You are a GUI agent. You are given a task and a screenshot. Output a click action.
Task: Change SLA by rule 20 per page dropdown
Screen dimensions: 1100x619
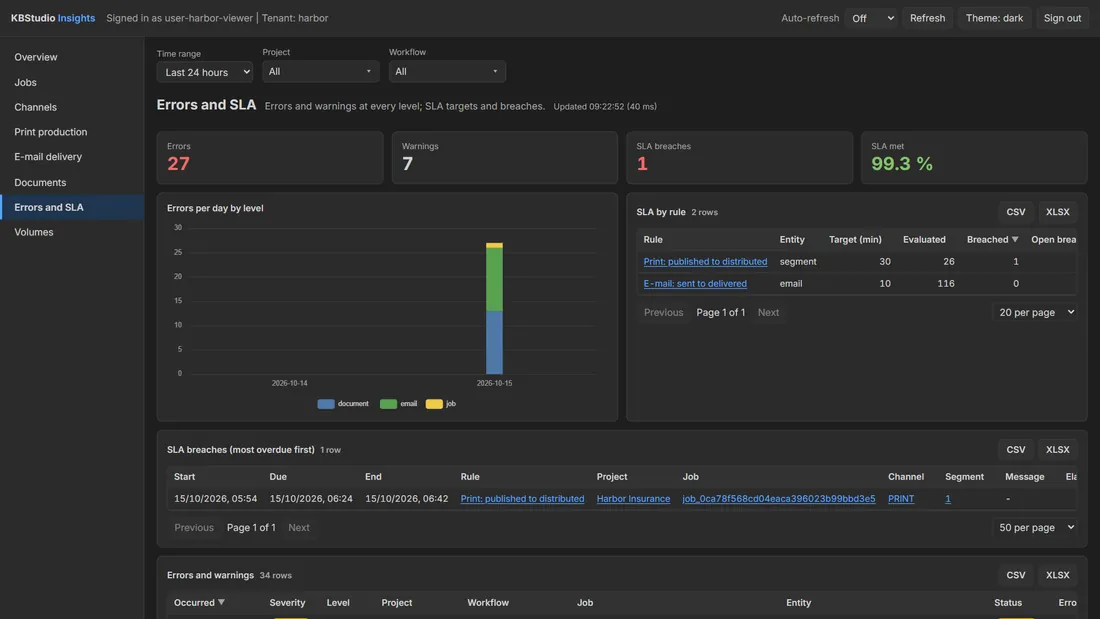tap(1035, 312)
